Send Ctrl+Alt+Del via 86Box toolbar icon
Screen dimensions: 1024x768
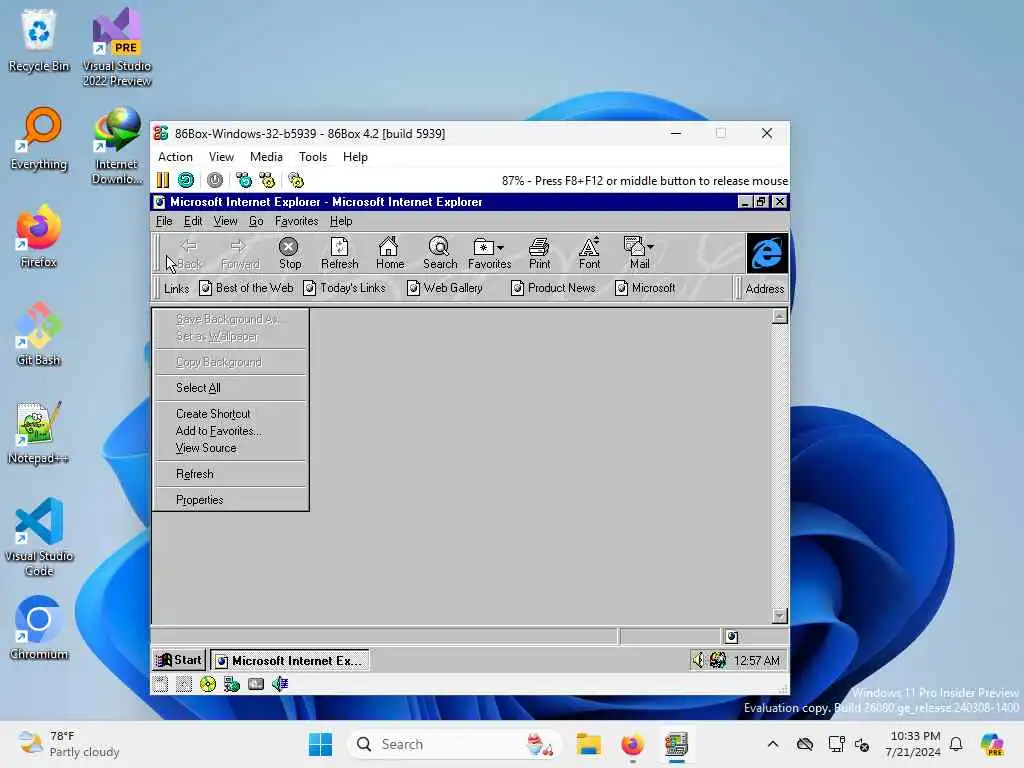(x=244, y=180)
